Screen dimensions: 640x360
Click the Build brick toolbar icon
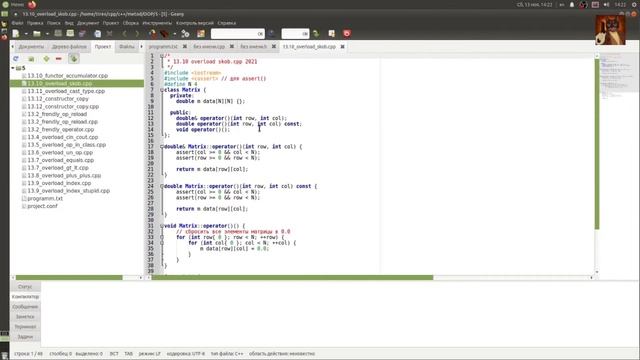coord(164,34)
